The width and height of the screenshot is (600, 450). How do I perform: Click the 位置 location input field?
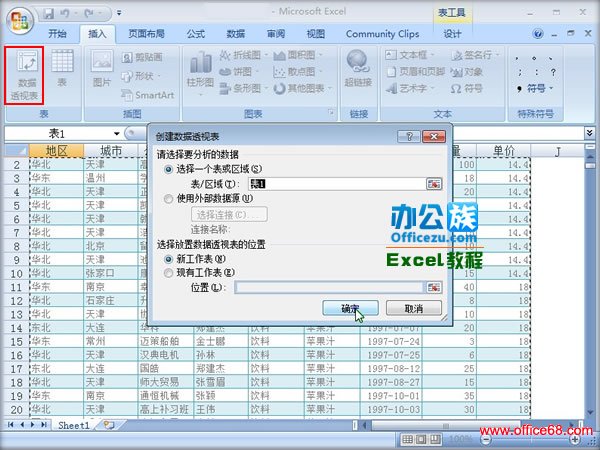(x=329, y=287)
